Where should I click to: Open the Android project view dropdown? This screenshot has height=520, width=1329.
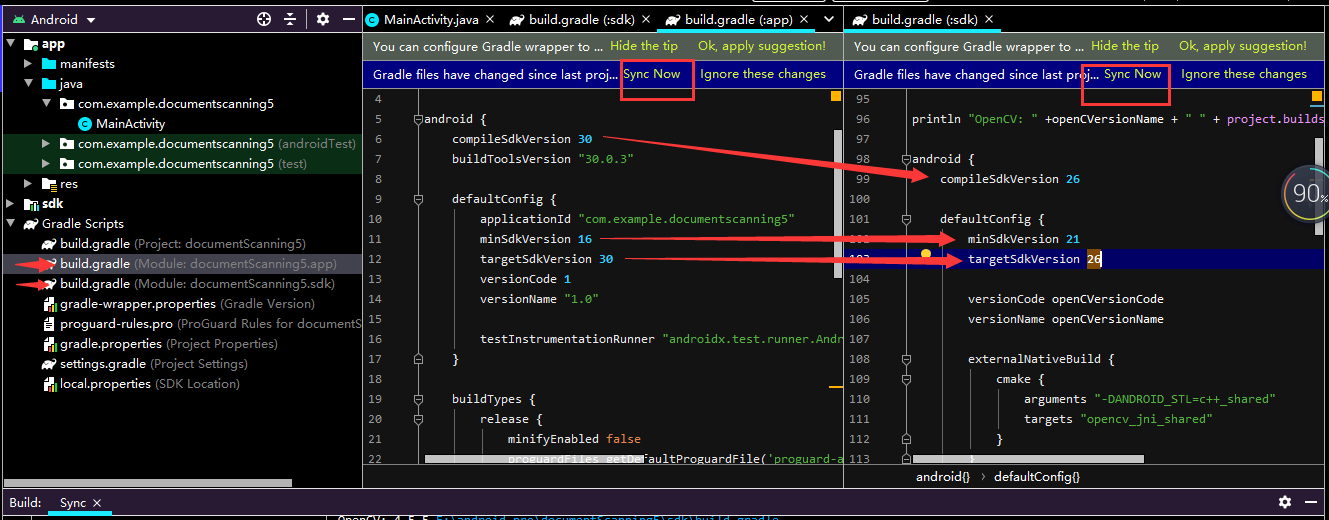(x=53, y=19)
